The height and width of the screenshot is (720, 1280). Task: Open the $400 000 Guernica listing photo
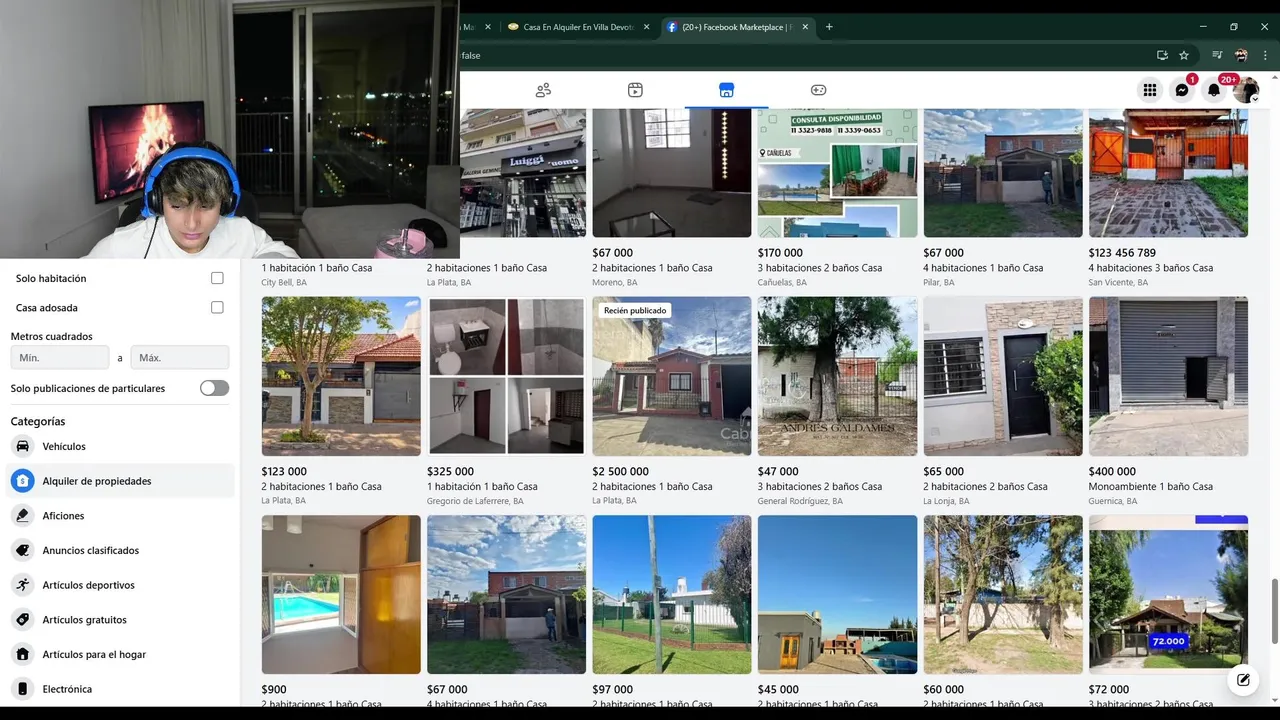[1168, 376]
